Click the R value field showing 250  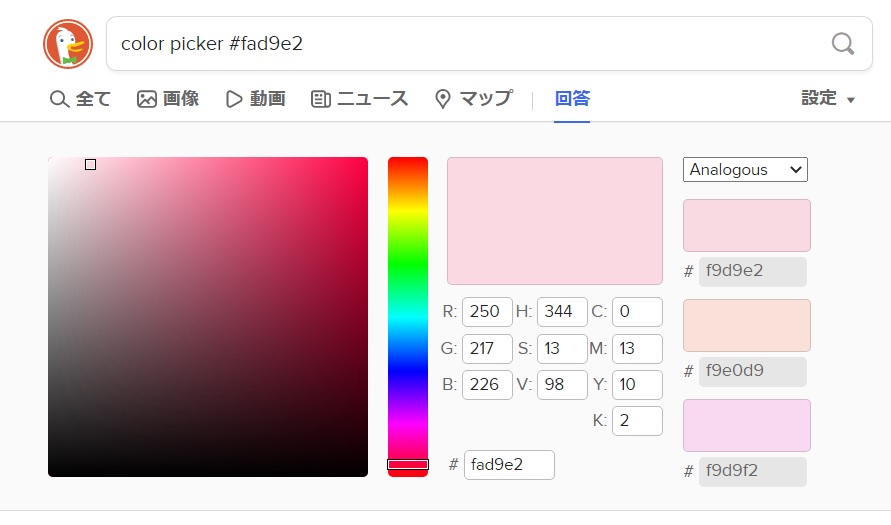(x=488, y=312)
